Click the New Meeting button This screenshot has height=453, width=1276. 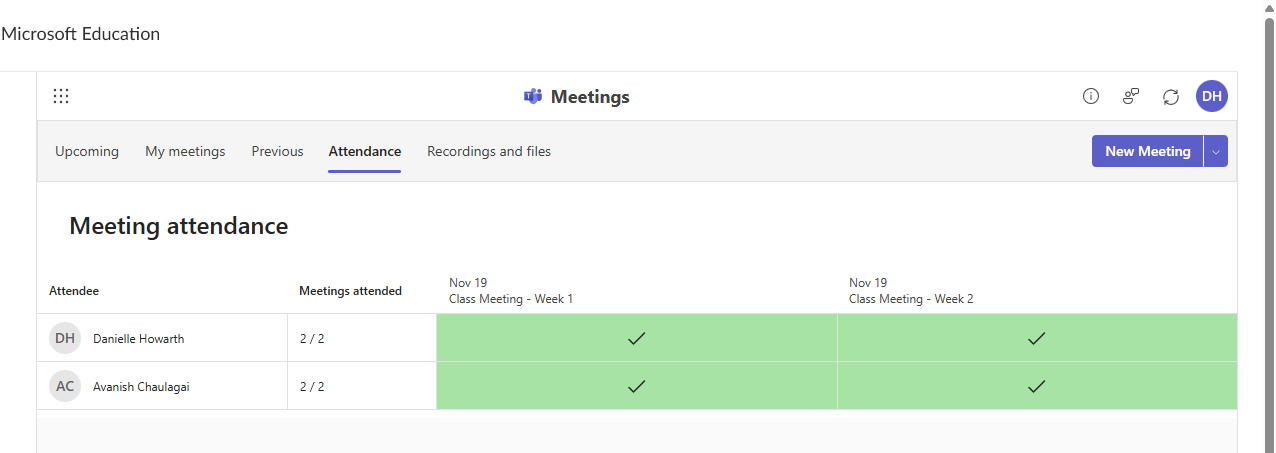[x=1147, y=151]
